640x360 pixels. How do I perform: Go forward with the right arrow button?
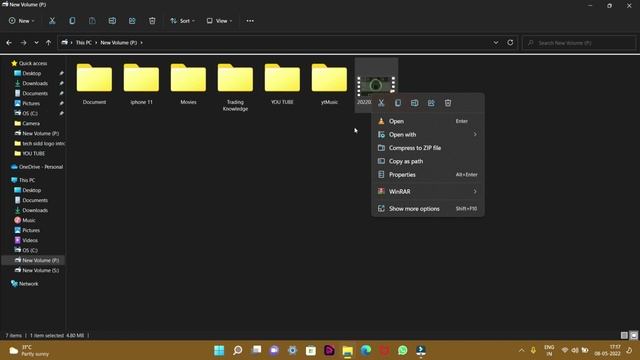23,42
